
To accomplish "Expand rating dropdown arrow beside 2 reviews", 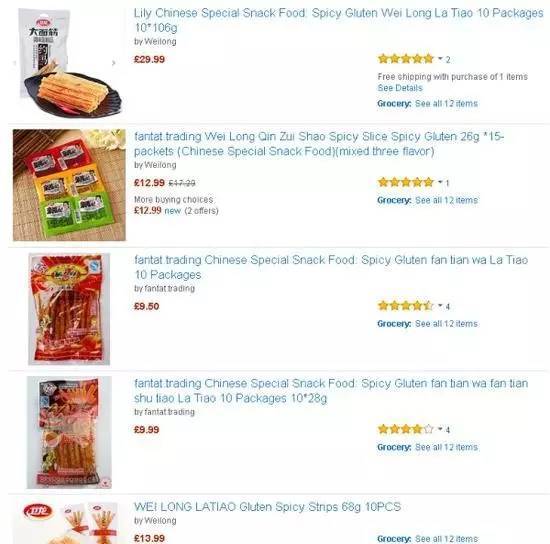I will 440,59.
